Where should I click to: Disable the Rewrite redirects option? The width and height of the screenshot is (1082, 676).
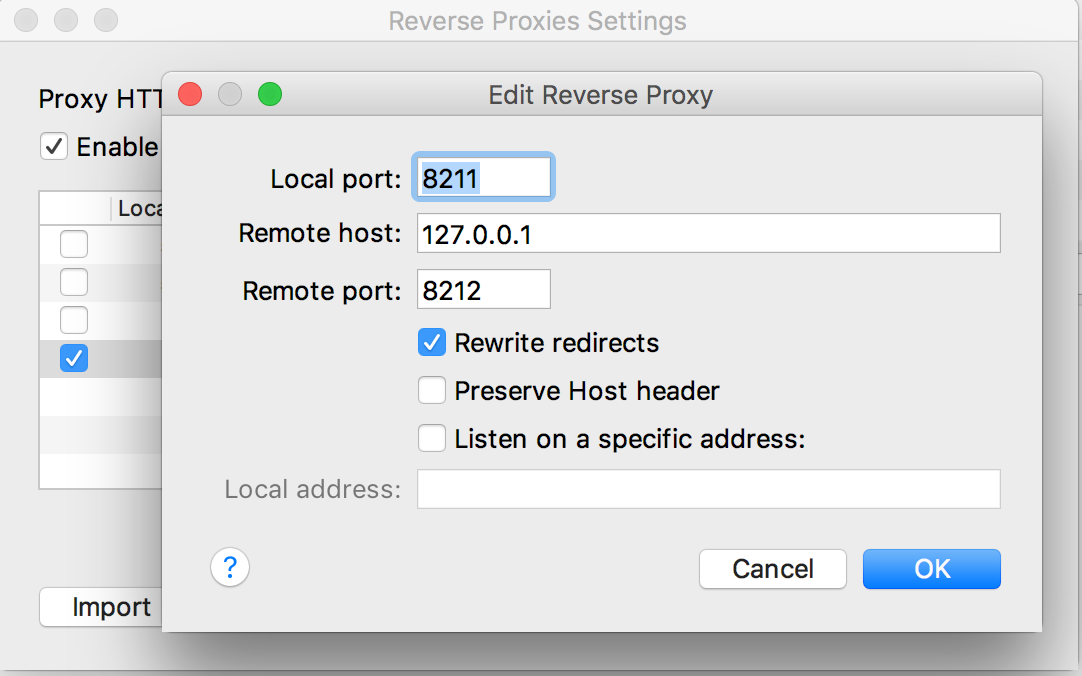point(432,343)
